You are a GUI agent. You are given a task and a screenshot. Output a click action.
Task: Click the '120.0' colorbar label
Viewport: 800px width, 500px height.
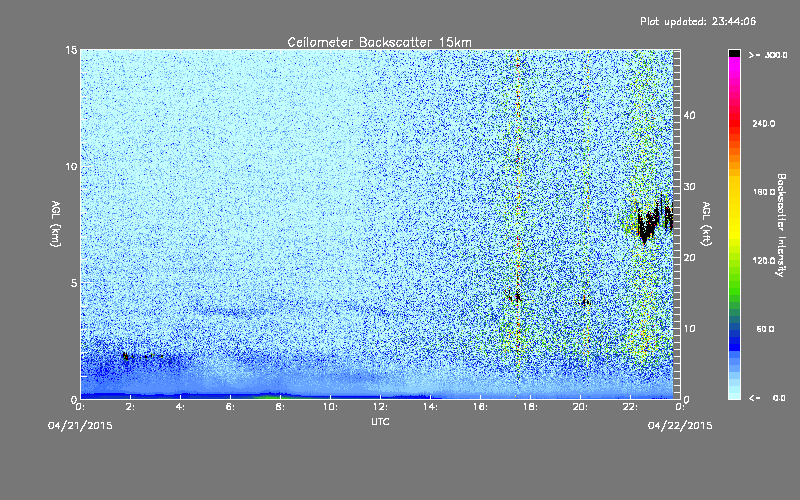pyautogui.click(x=764, y=261)
